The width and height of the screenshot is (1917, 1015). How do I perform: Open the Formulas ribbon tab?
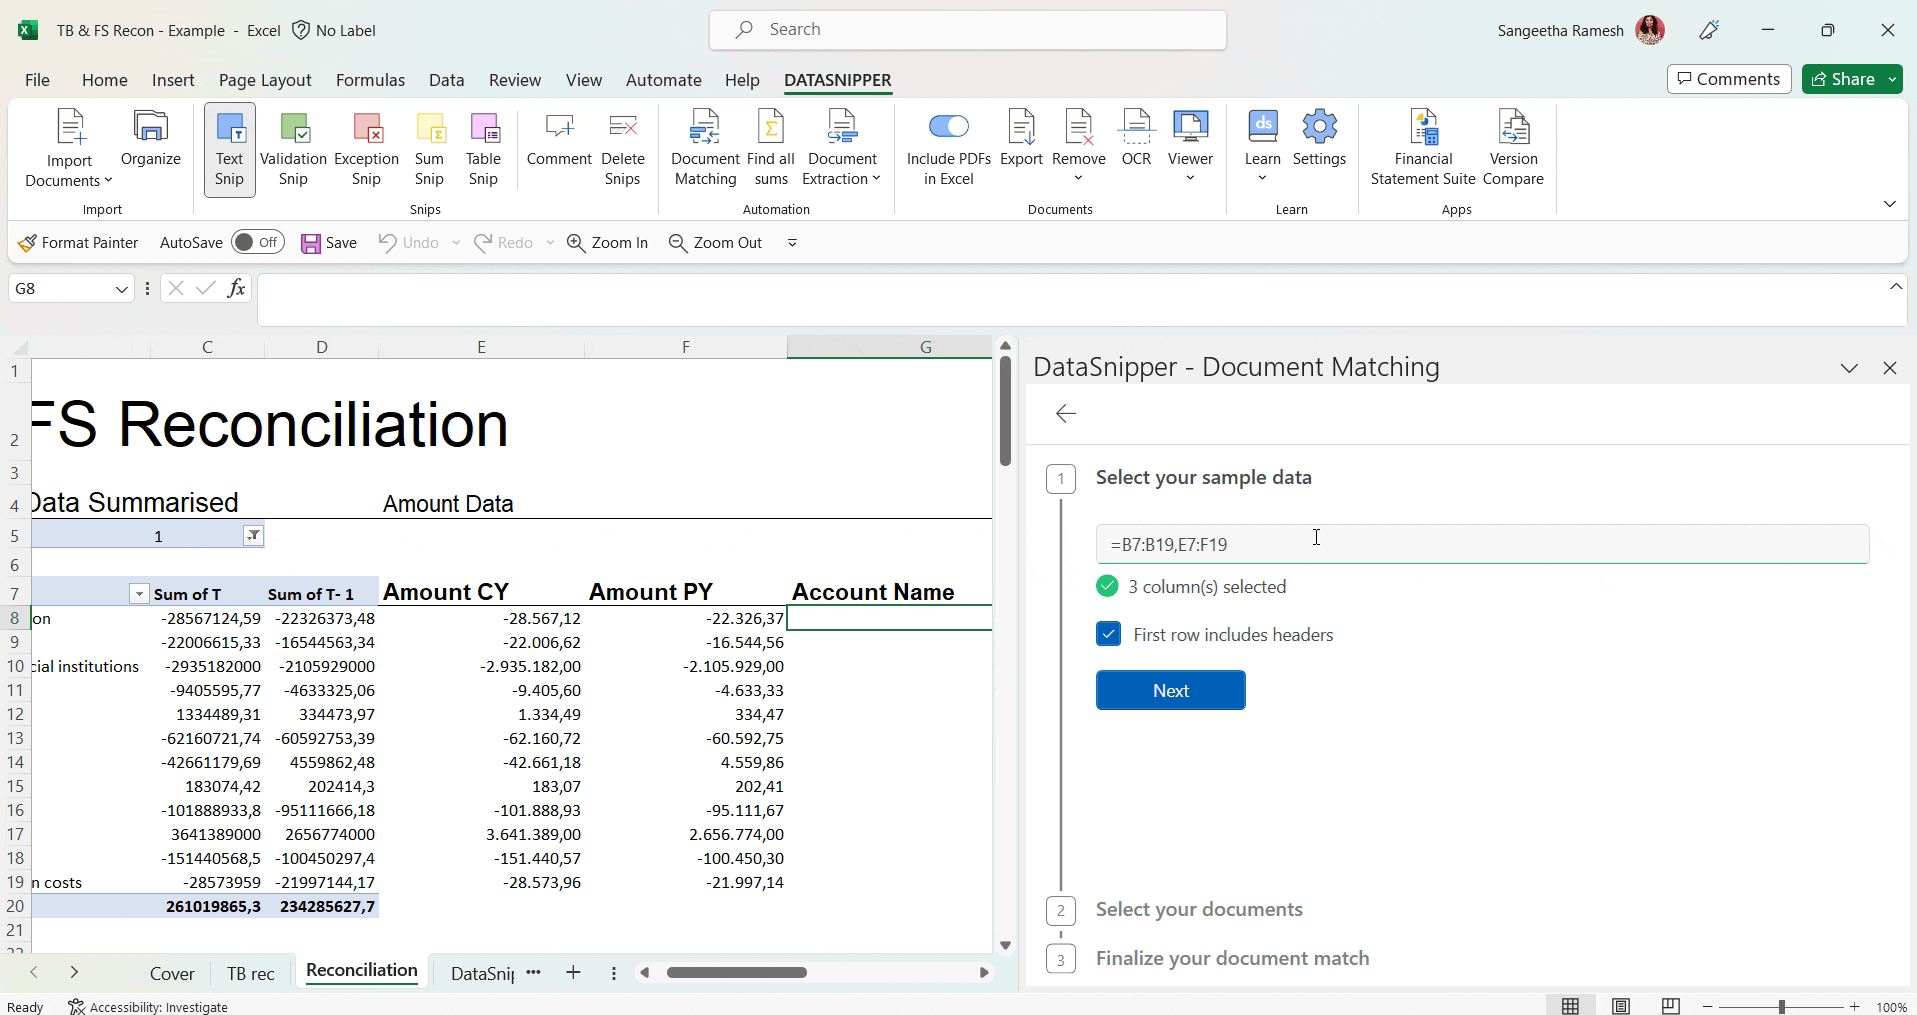370,80
